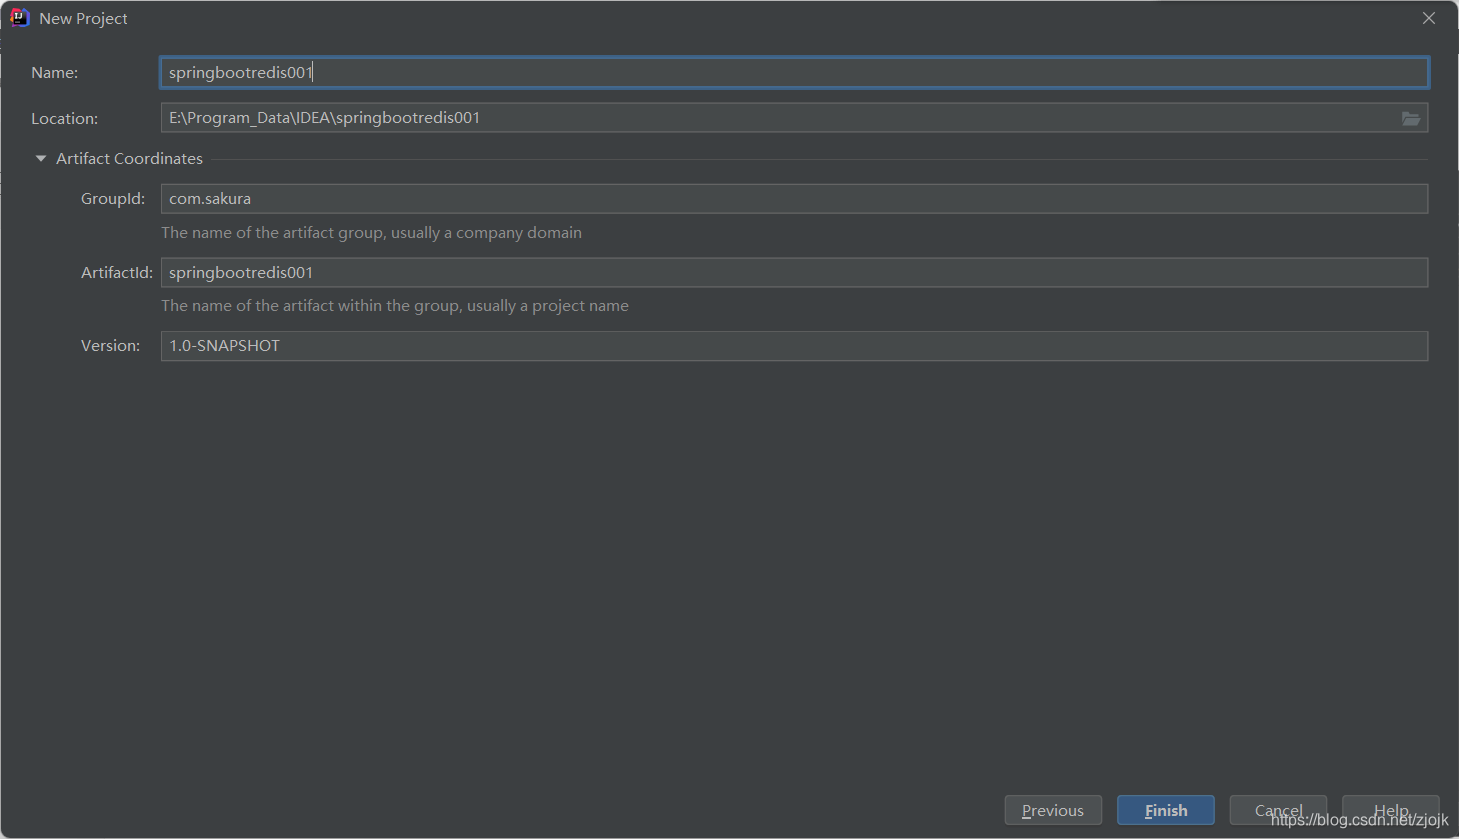
Task: Click the 'GroupId:' label
Action: (113, 199)
